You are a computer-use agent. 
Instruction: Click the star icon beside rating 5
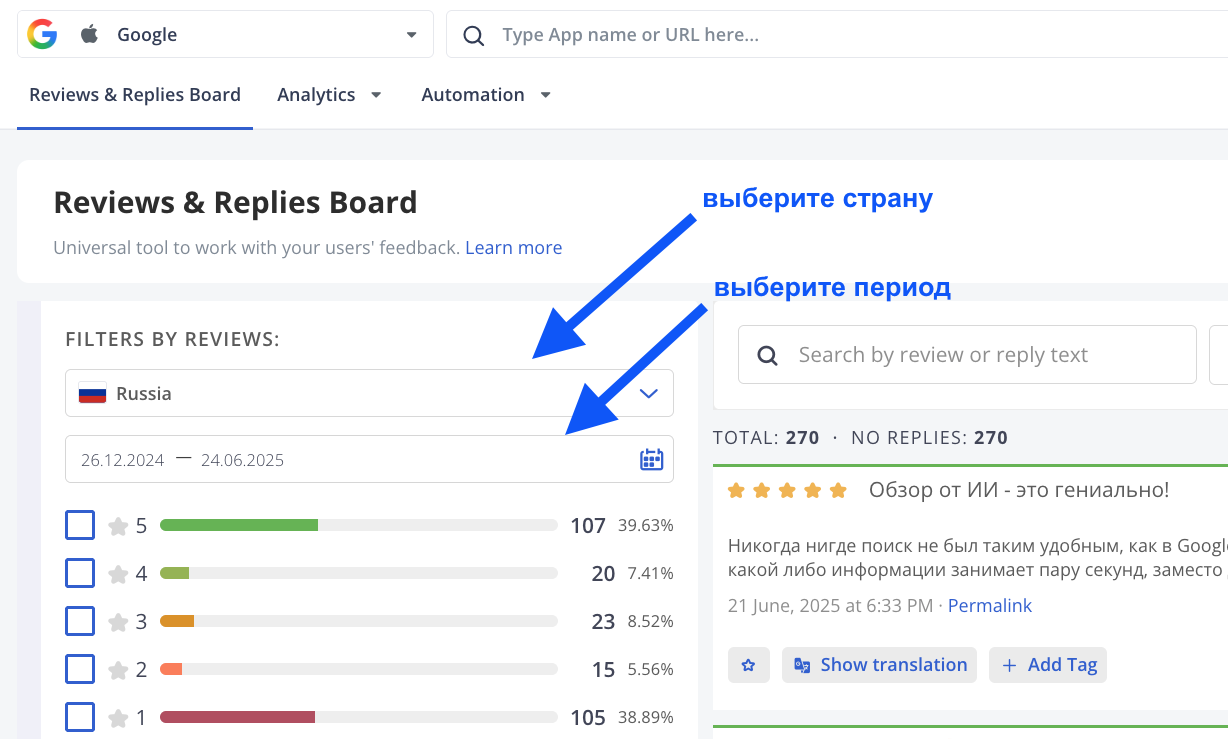[118, 525]
